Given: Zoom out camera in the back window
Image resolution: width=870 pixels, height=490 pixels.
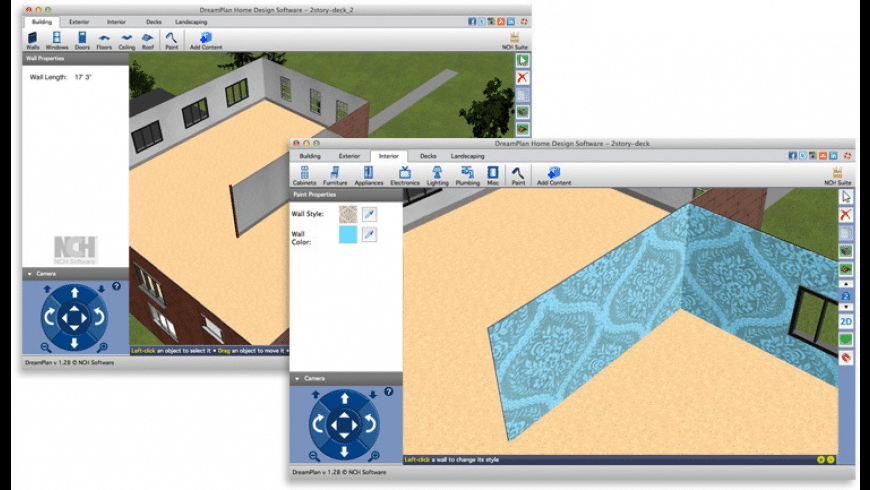Looking at the screenshot, I should (45, 348).
